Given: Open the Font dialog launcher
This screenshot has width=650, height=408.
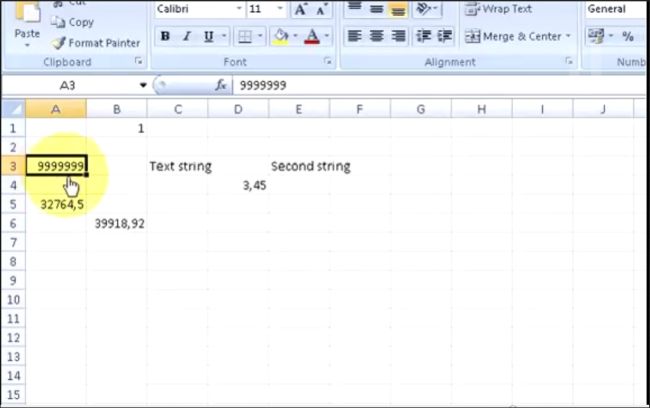Looking at the screenshot, I should coord(328,61).
